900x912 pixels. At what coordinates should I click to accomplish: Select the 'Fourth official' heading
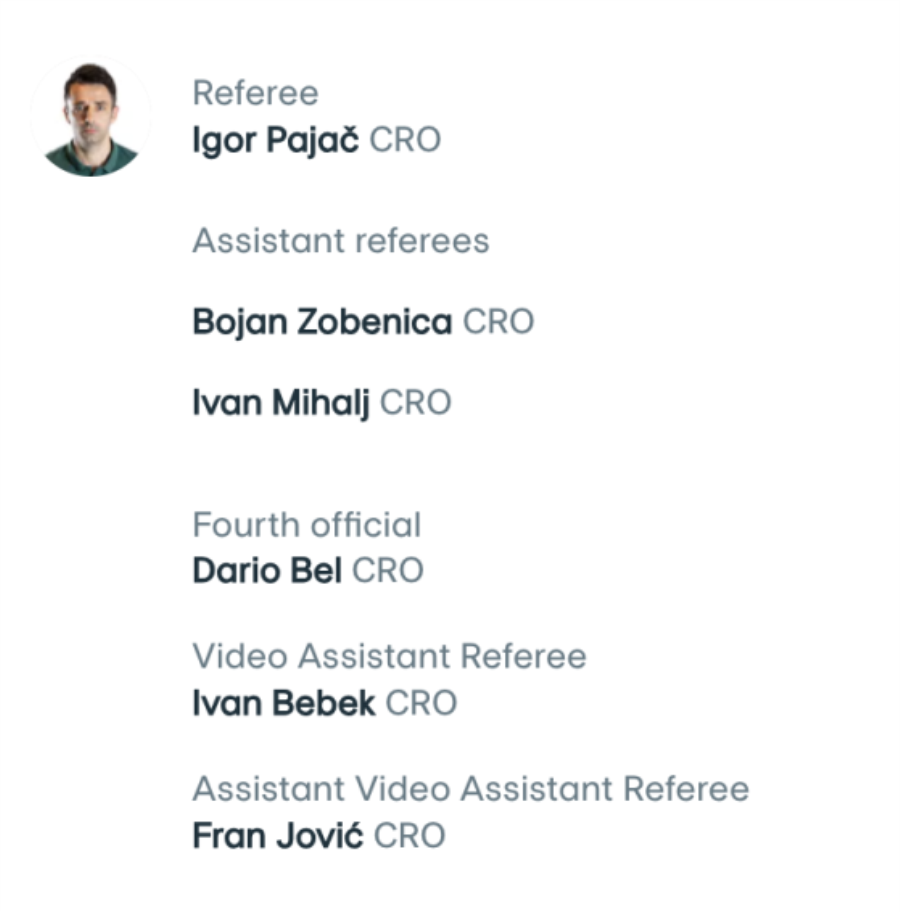306,525
